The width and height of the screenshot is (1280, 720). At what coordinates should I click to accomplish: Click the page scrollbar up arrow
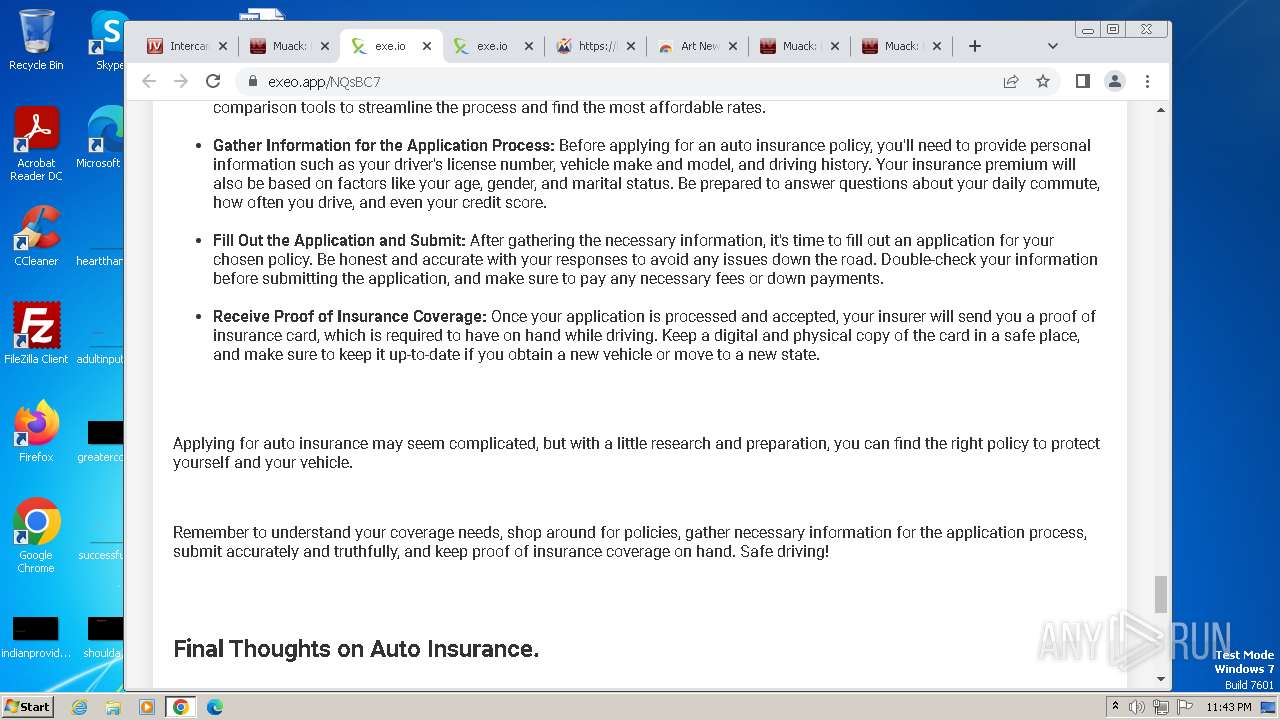pyautogui.click(x=1161, y=110)
